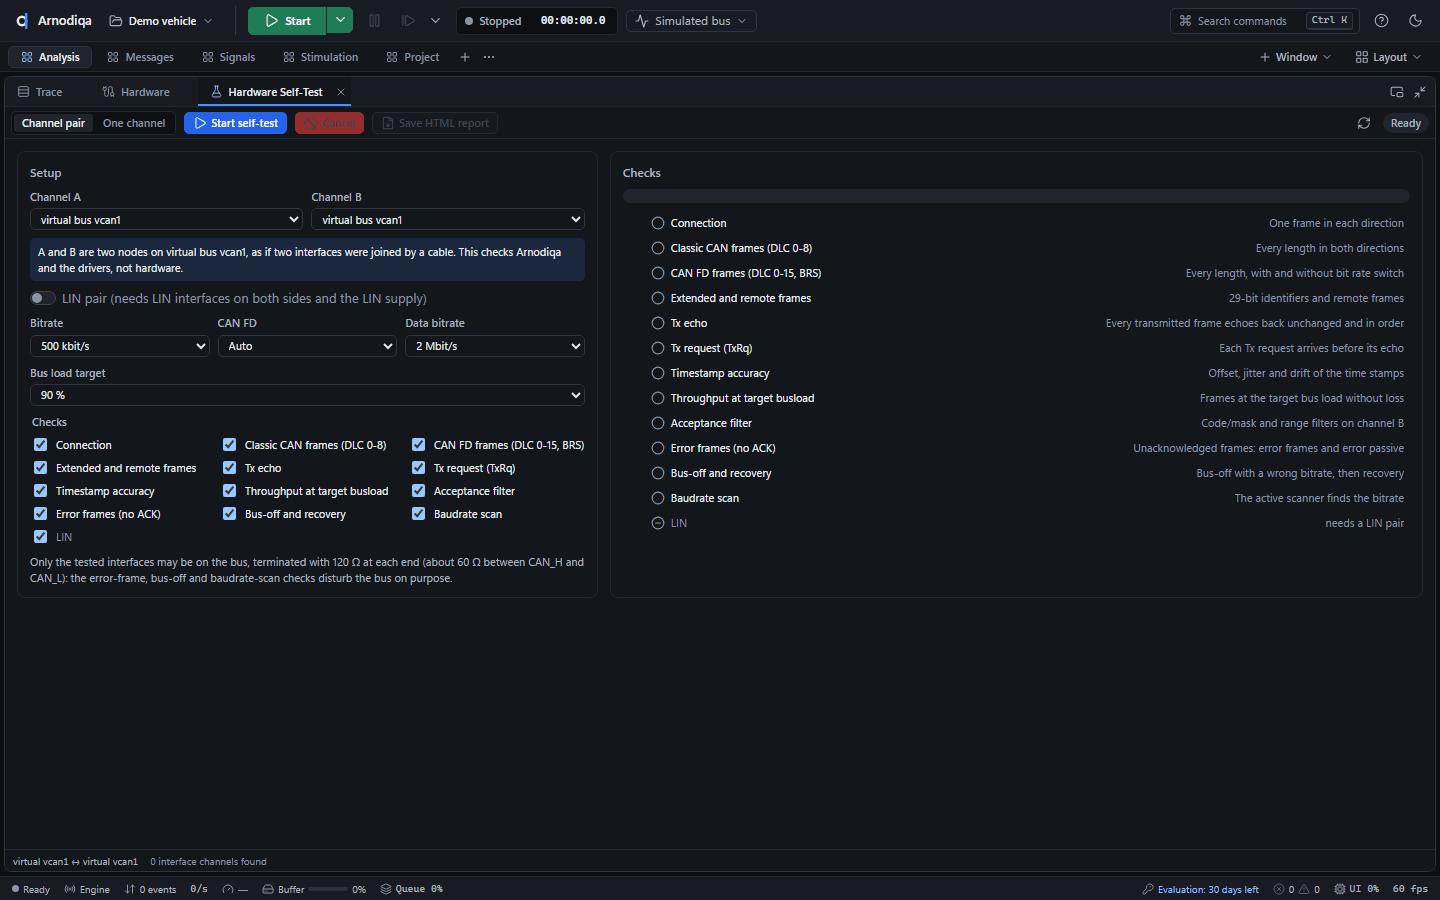Open the more-tabs ellipsis menu

tap(489, 57)
